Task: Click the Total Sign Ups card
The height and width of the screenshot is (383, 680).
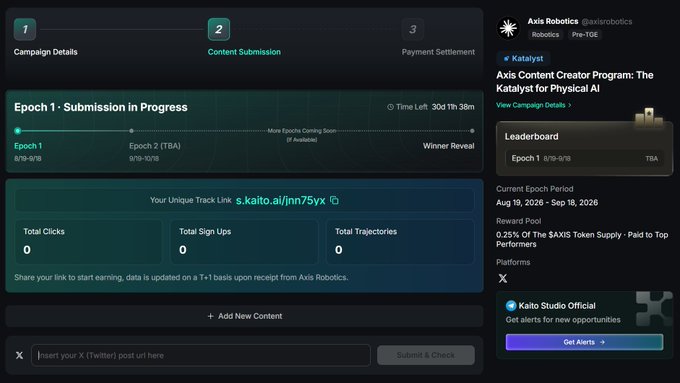Action: point(244,242)
